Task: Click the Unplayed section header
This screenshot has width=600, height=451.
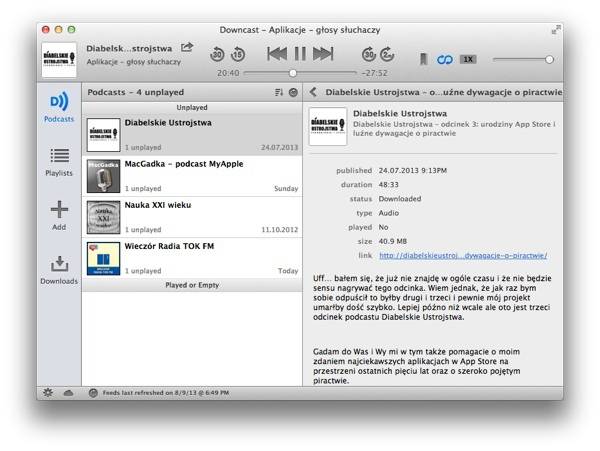Action: click(192, 107)
